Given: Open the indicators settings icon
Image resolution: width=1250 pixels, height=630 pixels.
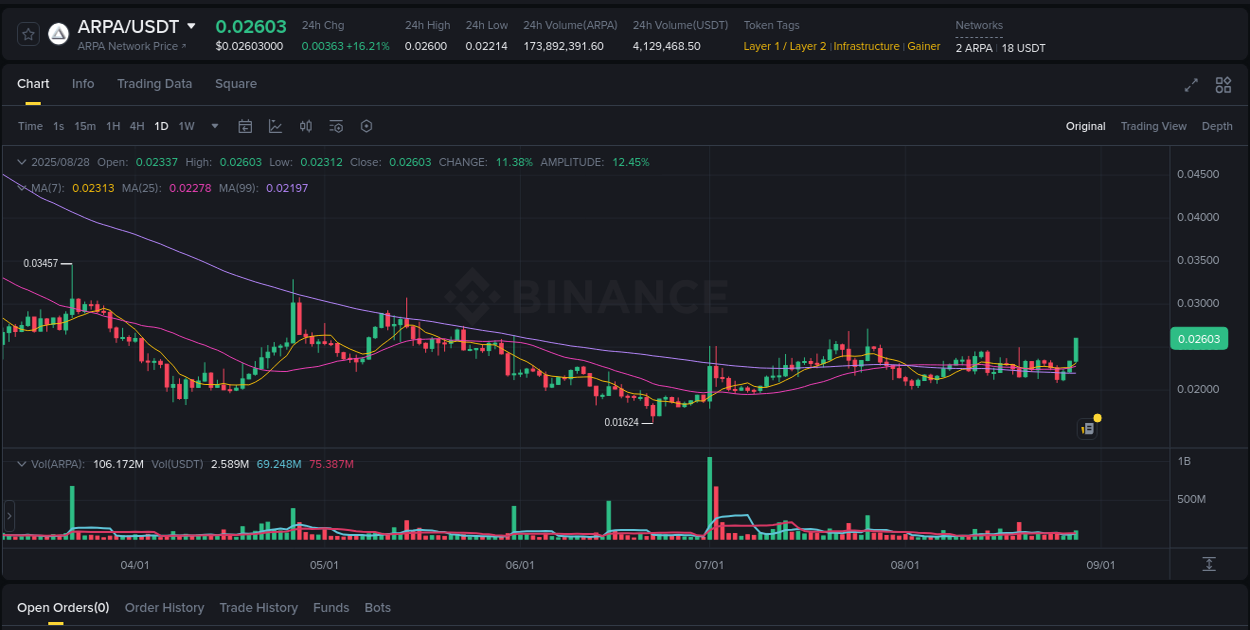Looking at the screenshot, I should (336, 126).
